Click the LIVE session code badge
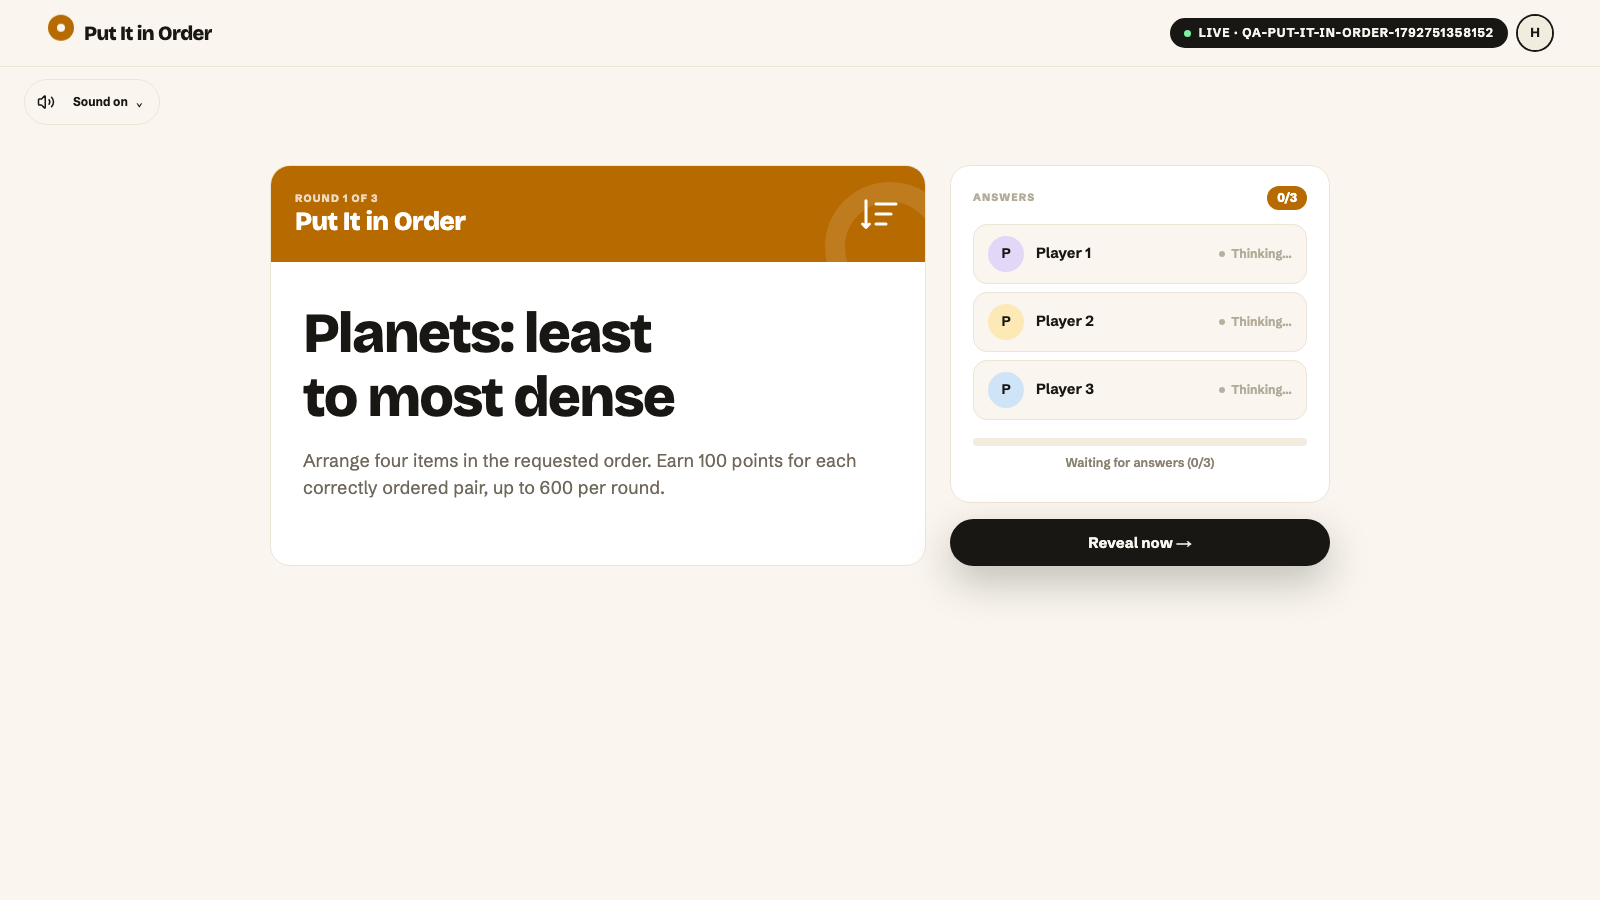Screen dimensions: 1600x900 (1338, 33)
